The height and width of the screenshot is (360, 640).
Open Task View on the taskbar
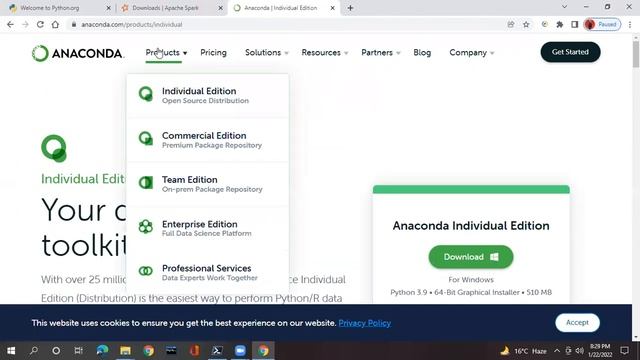(x=78, y=351)
